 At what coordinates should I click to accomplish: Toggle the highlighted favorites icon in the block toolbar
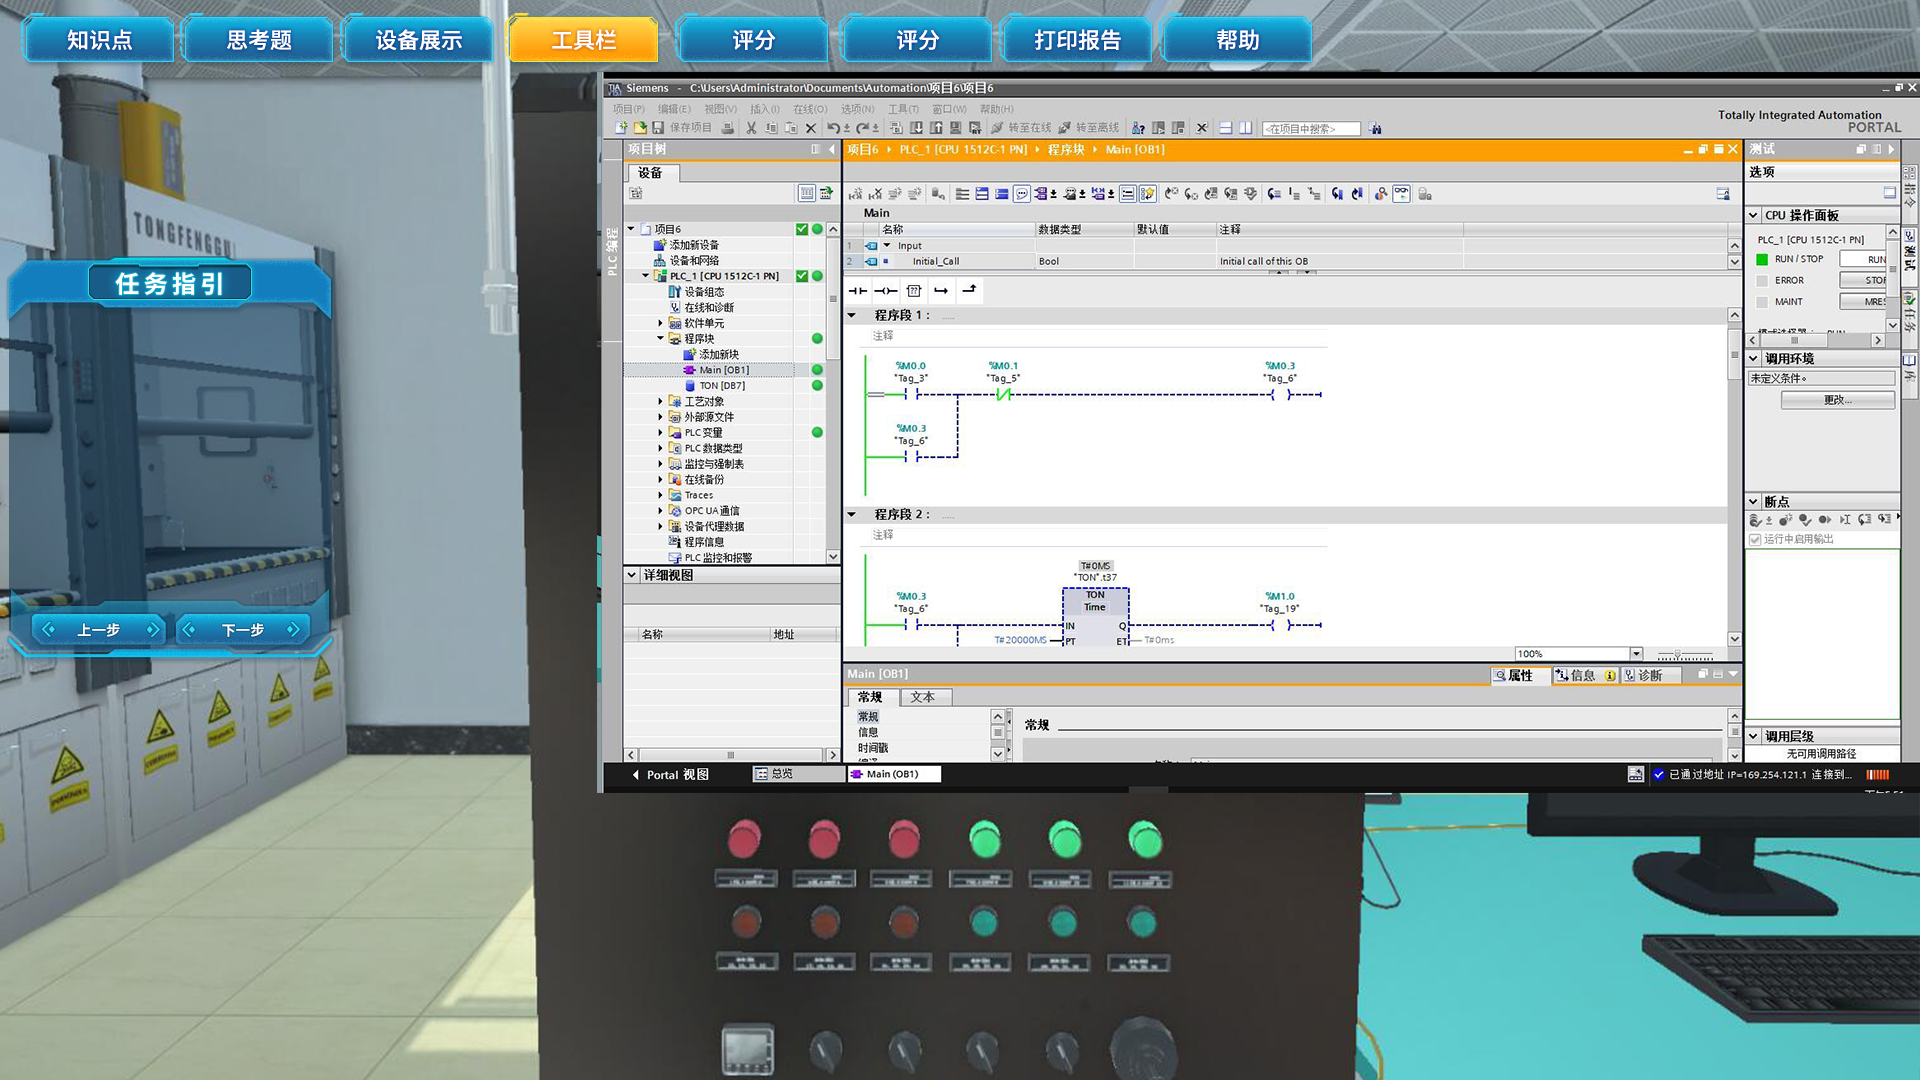coord(1148,194)
